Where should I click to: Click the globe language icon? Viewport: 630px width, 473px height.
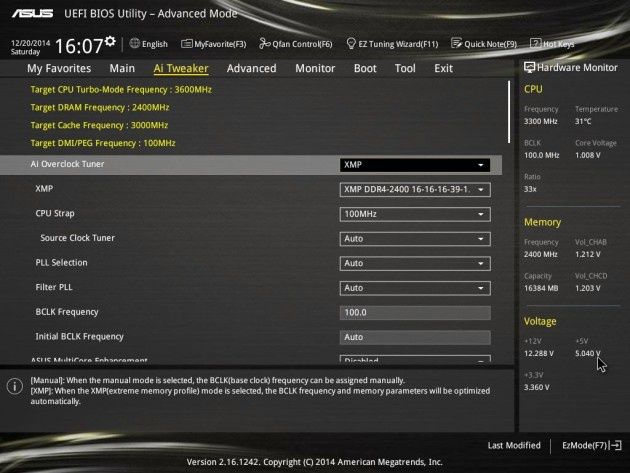click(135, 43)
